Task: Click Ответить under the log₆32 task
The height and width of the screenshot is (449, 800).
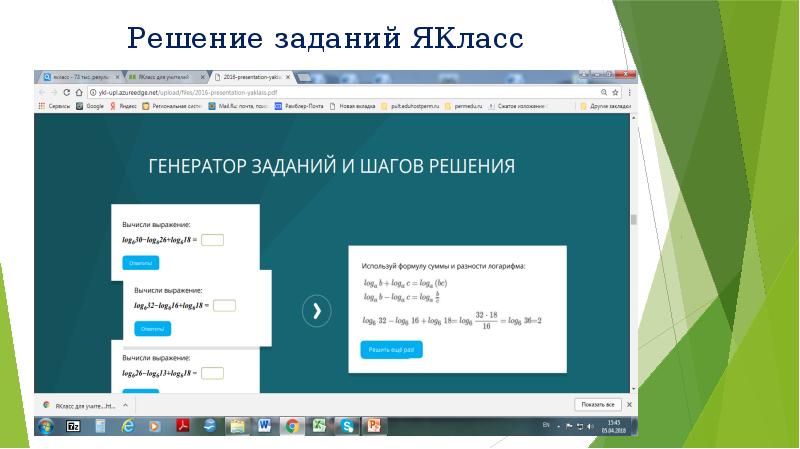Action: pyautogui.click(x=153, y=329)
